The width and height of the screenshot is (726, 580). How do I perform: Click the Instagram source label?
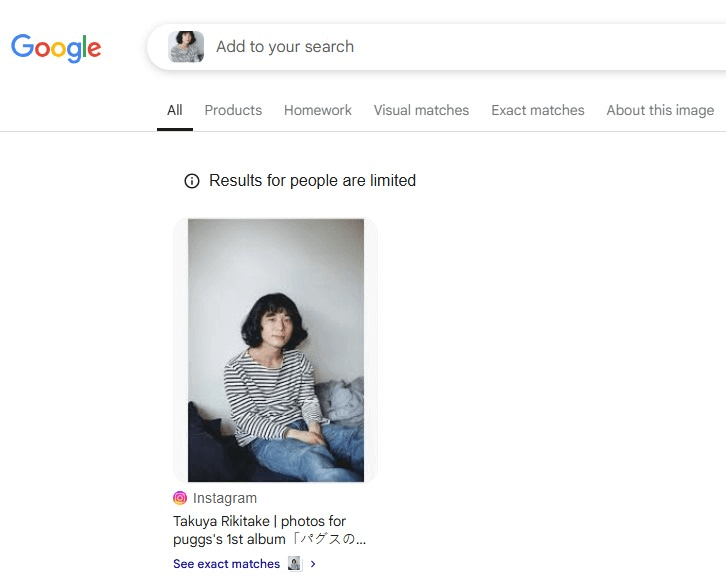pyautogui.click(x=225, y=498)
